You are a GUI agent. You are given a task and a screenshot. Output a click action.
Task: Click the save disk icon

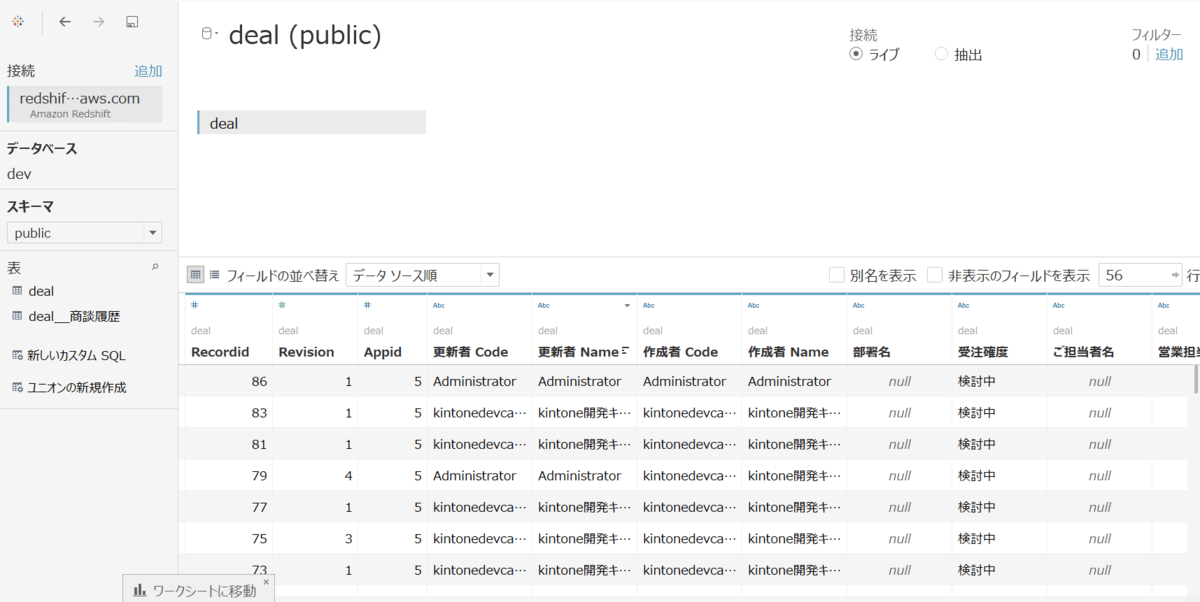click(132, 21)
